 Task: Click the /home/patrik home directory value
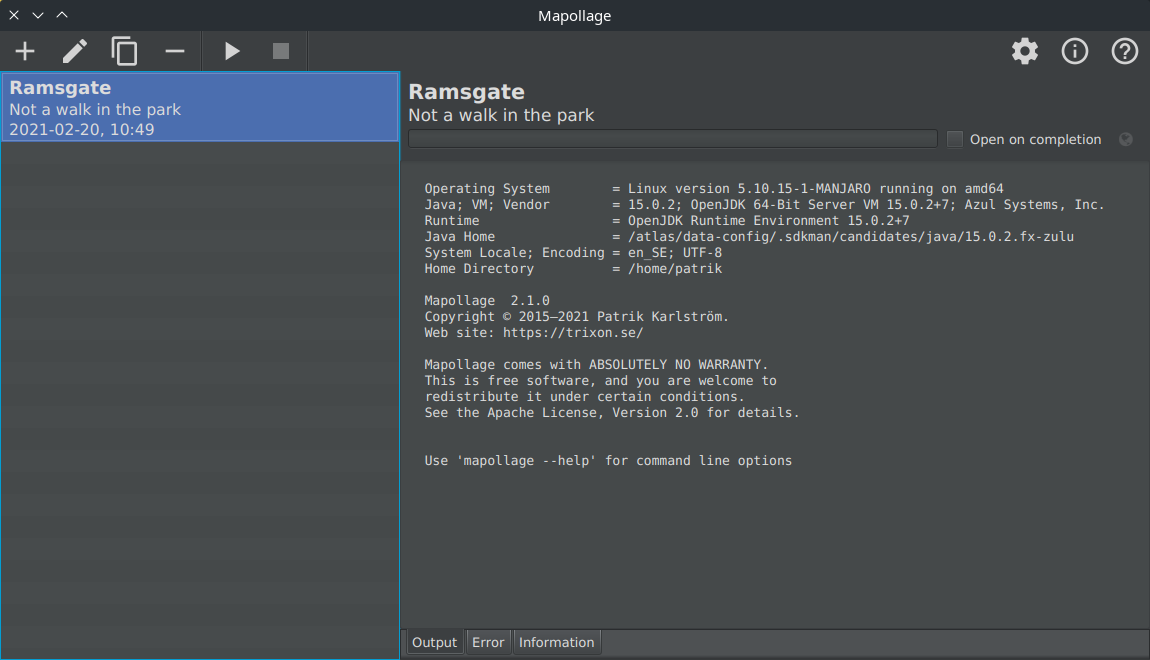(x=675, y=268)
